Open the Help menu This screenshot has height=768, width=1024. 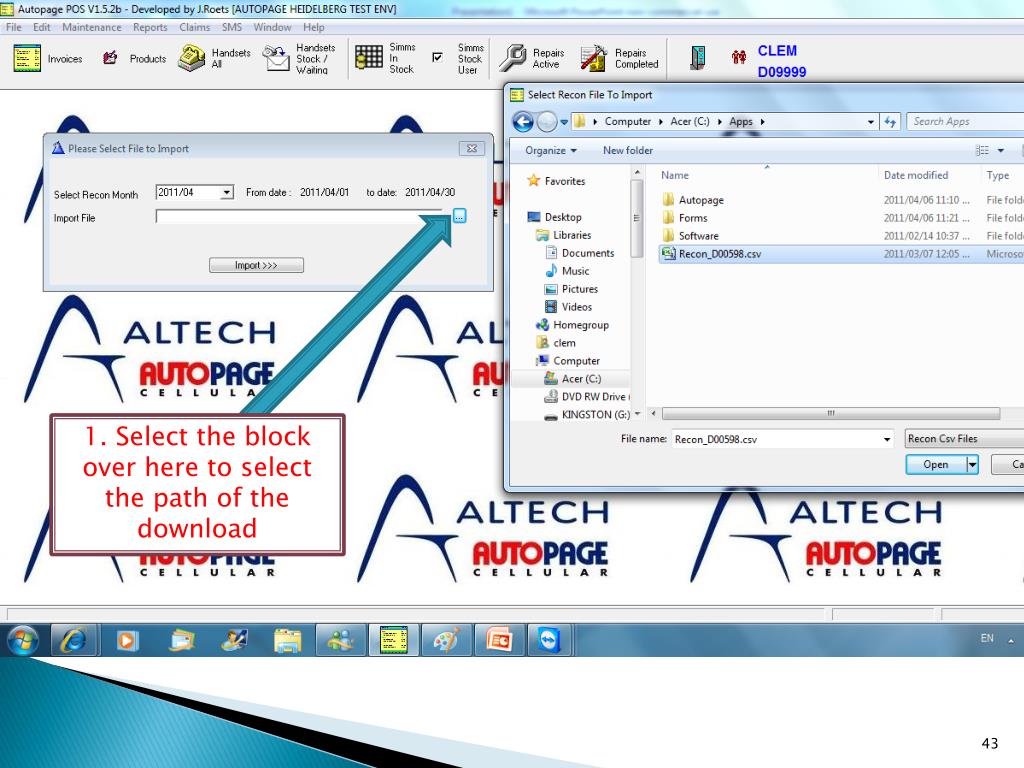[x=313, y=27]
